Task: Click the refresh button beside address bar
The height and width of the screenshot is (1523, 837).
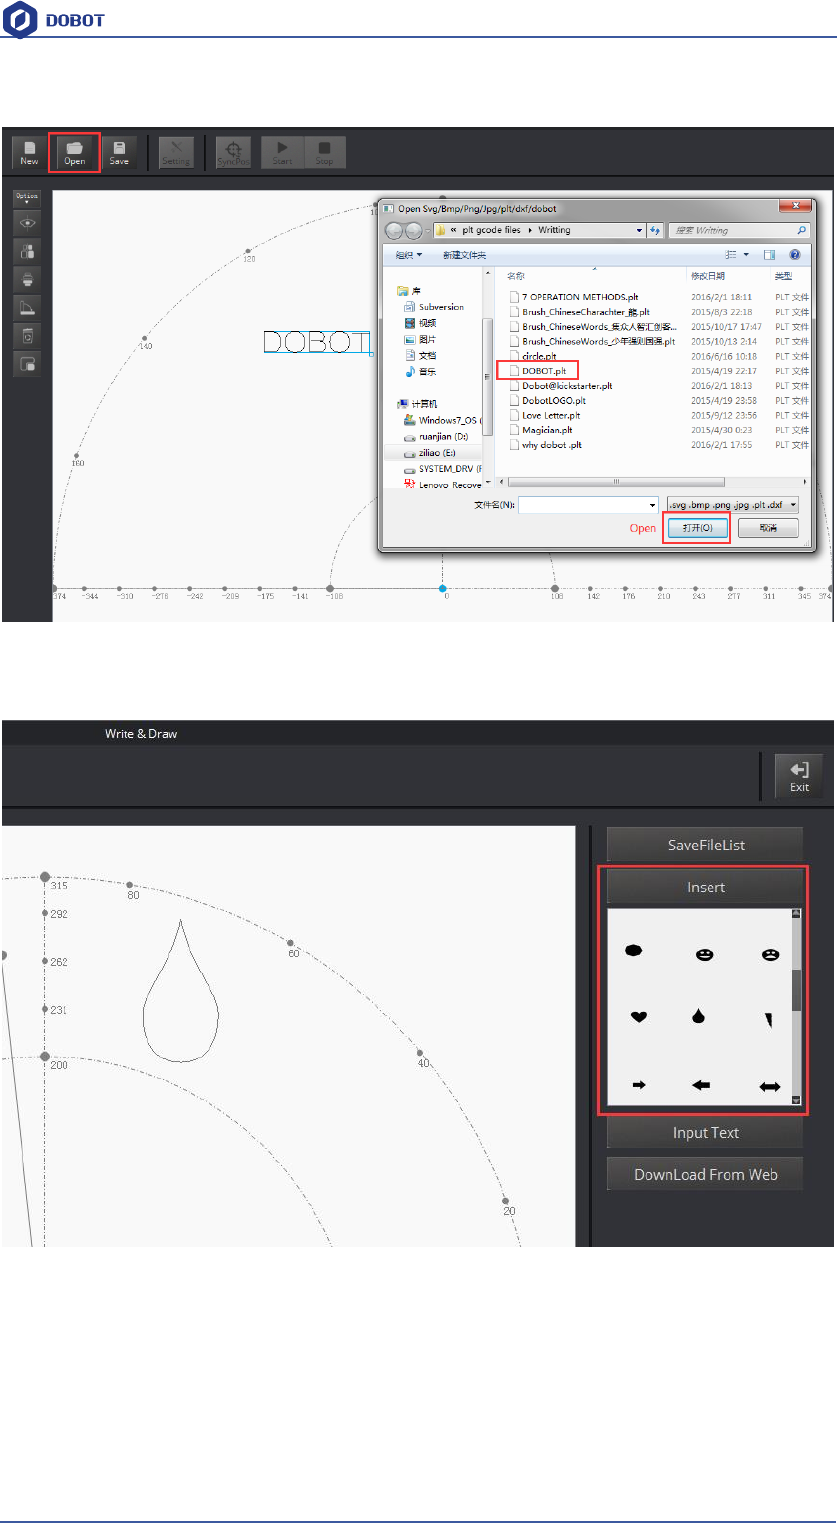Action: [x=655, y=230]
